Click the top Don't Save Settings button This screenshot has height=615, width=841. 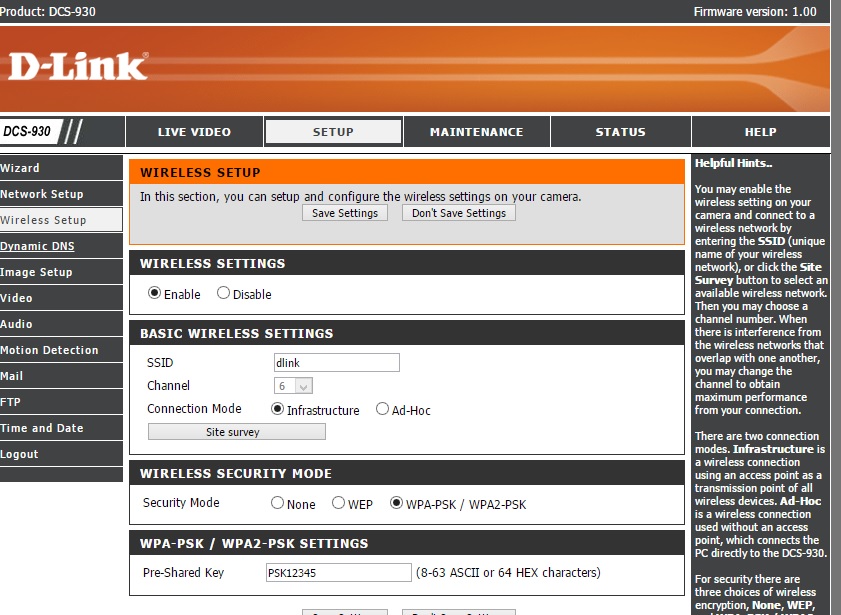pos(459,213)
